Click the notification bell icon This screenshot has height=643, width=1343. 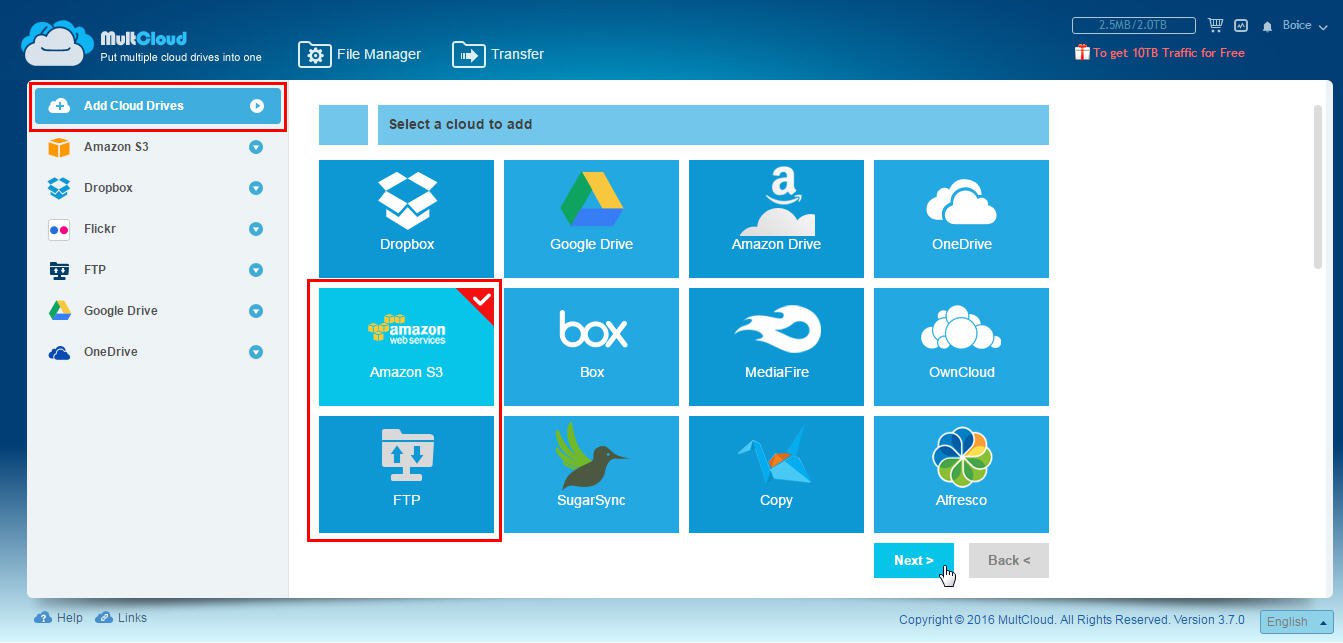pos(1268,26)
